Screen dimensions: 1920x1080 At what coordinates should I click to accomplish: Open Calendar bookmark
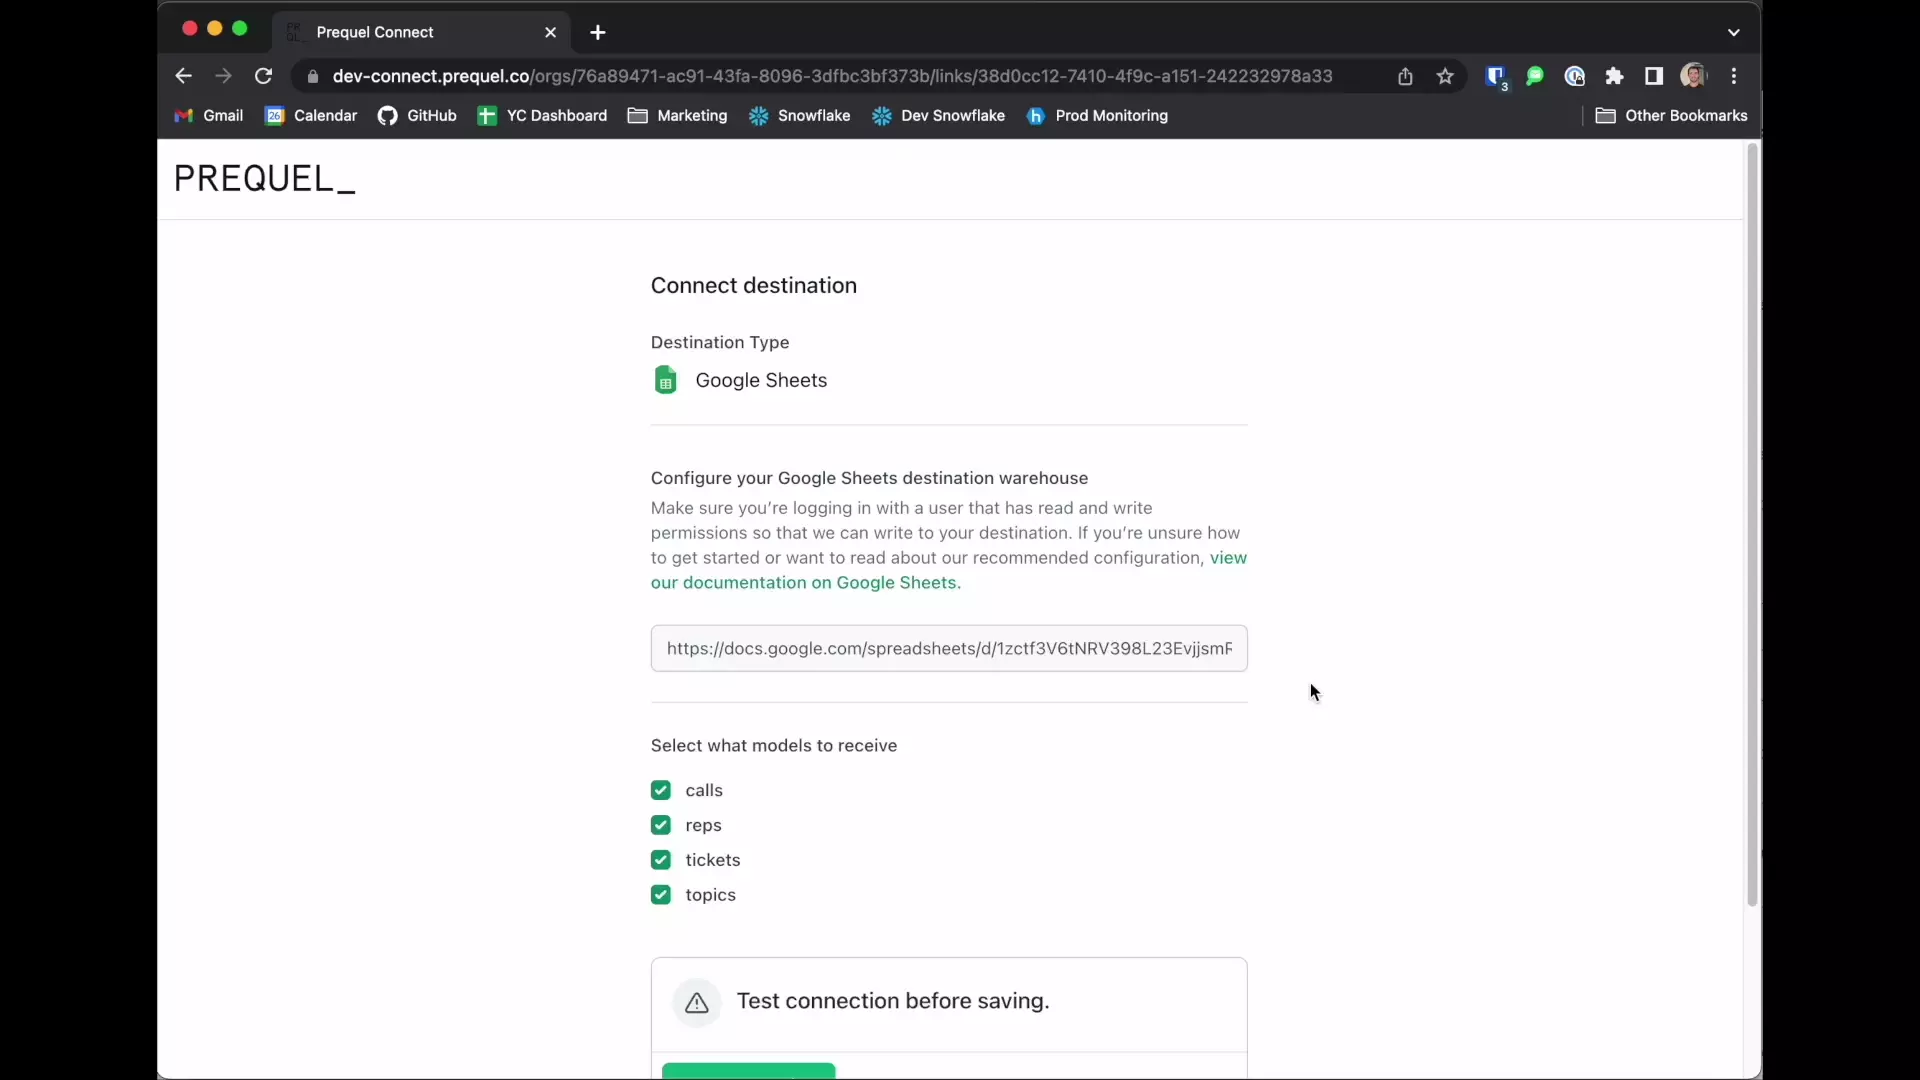311,116
